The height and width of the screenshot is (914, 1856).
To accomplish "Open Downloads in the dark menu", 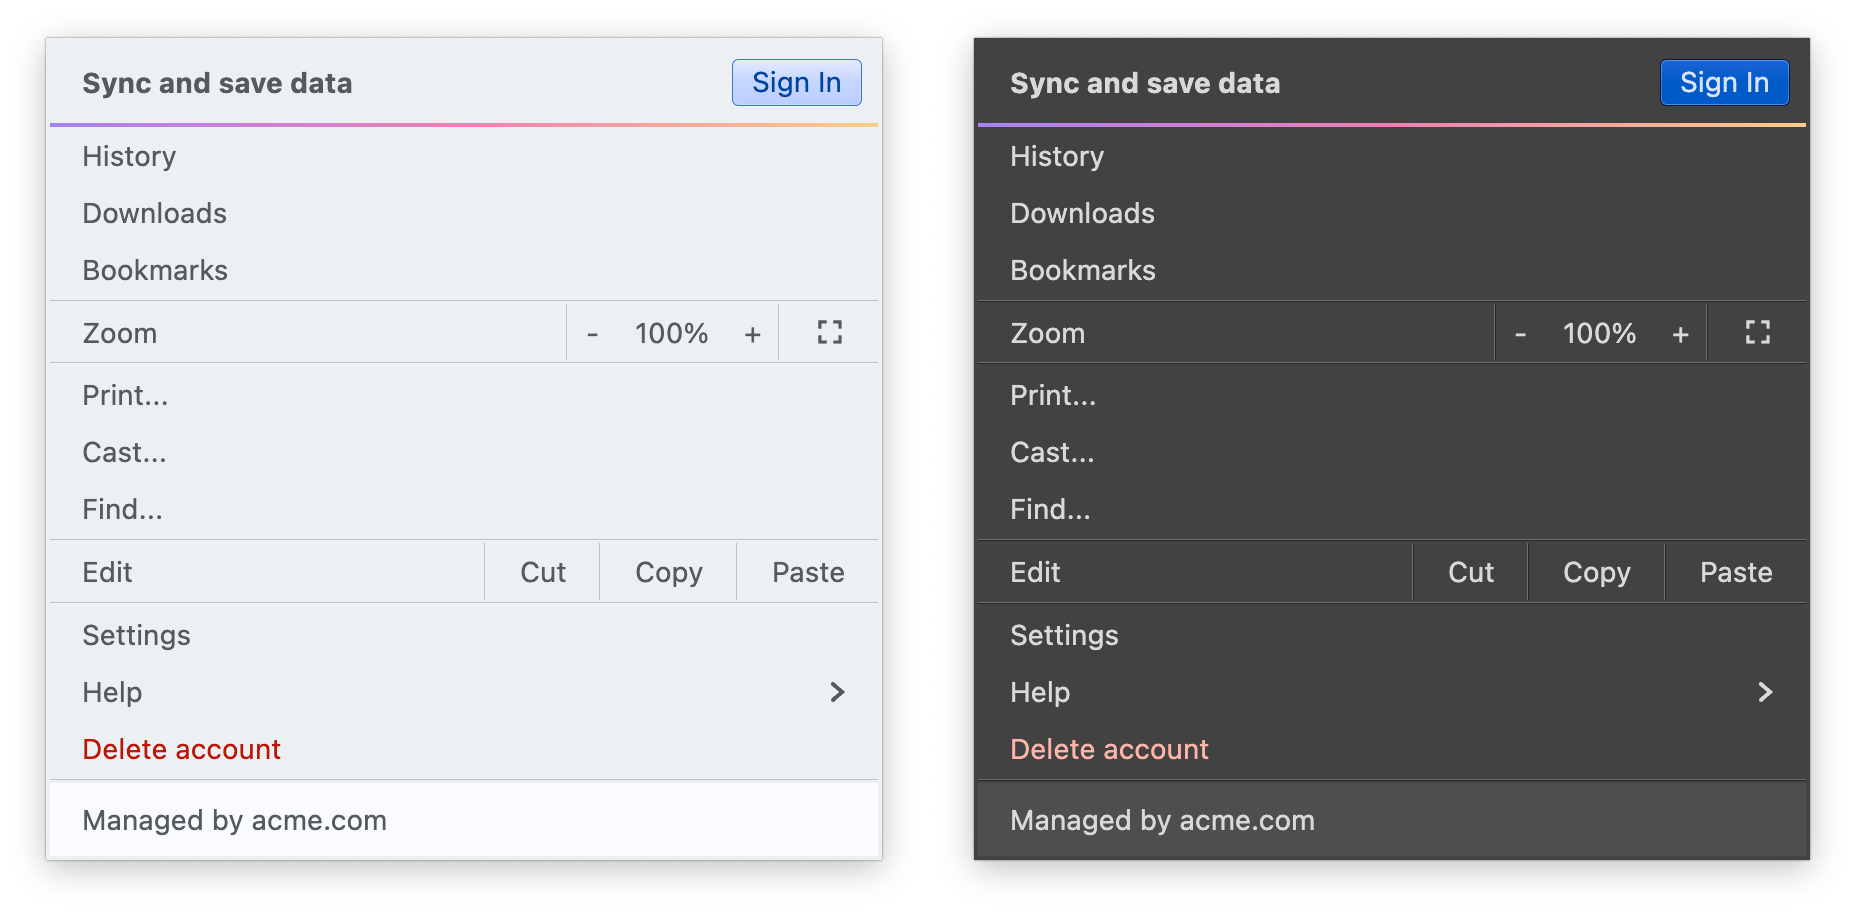I will click(x=1082, y=214).
